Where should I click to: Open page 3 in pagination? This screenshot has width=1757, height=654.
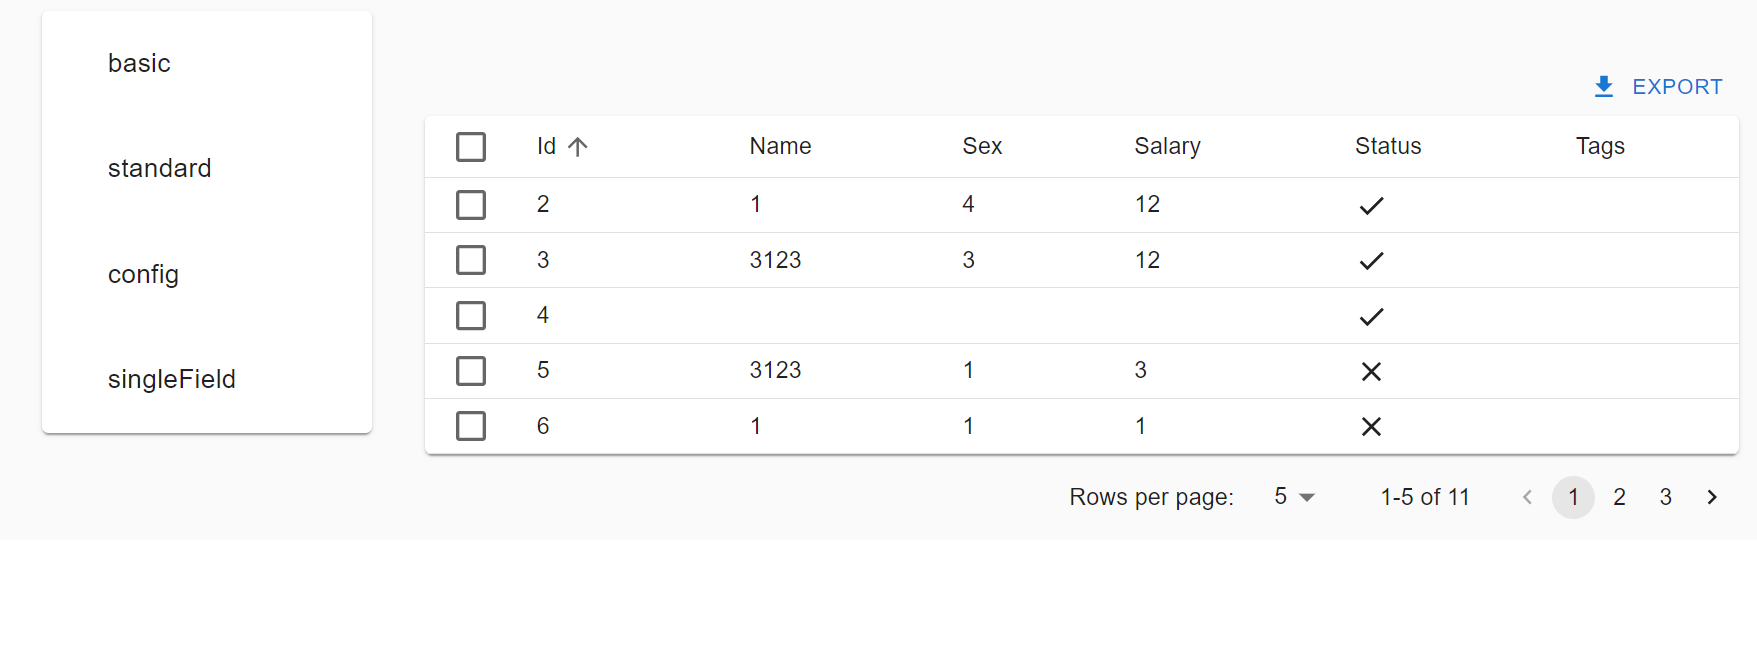(x=1665, y=496)
